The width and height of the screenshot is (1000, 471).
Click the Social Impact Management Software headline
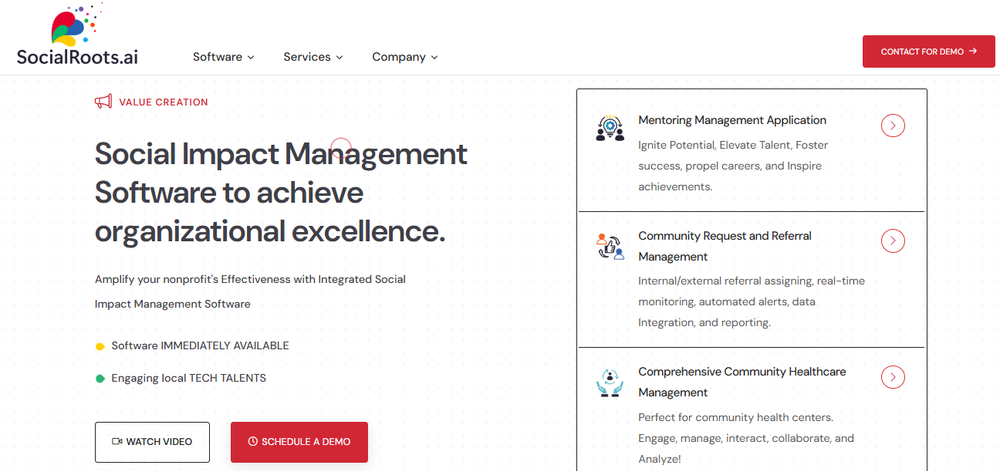pyautogui.click(x=280, y=192)
